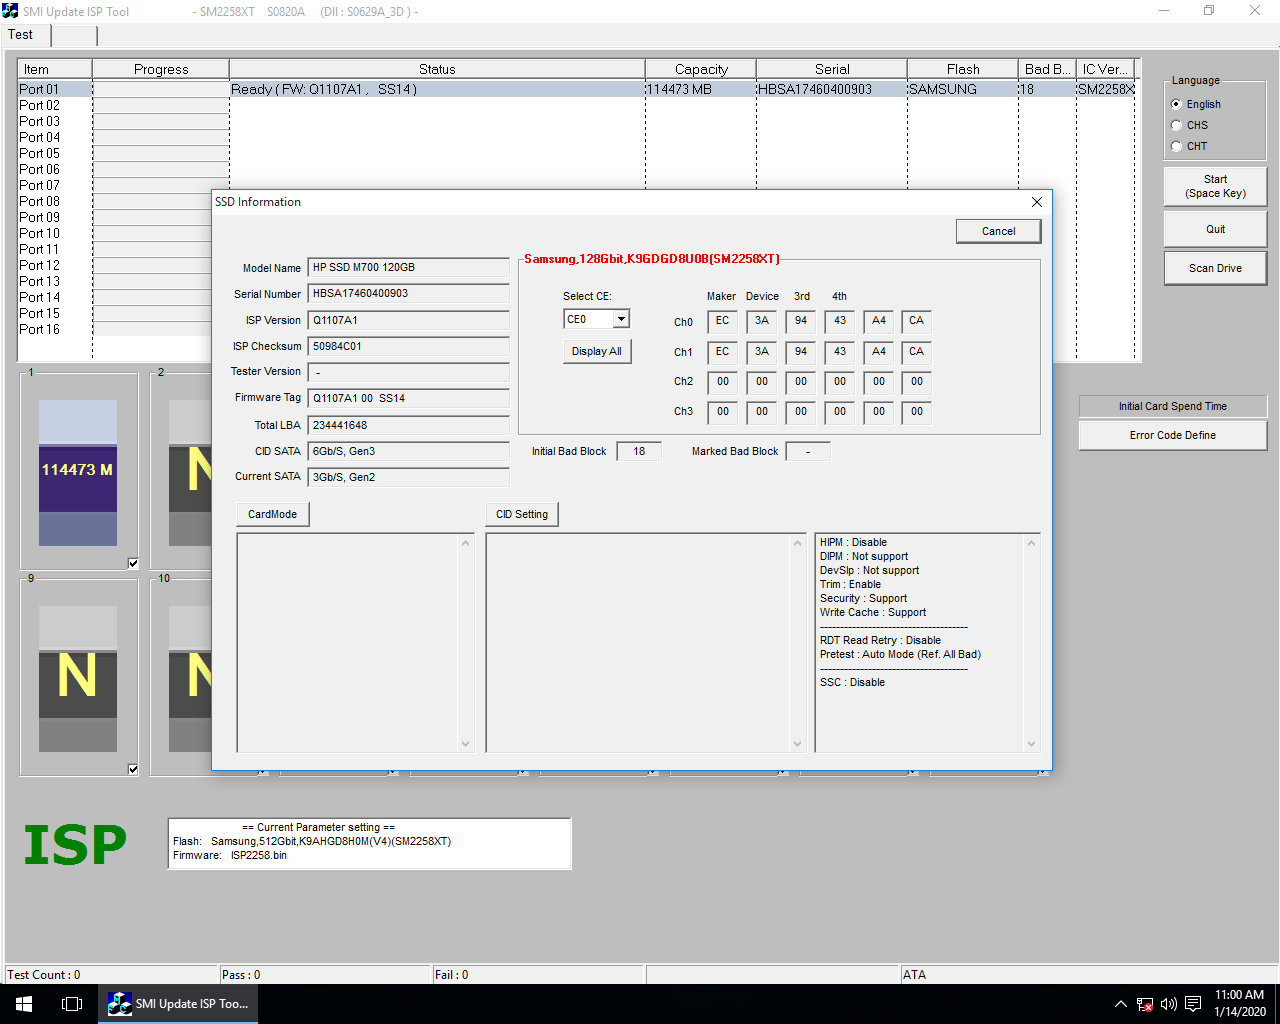
Task: Open the Windows Start menu
Action: point(24,1004)
